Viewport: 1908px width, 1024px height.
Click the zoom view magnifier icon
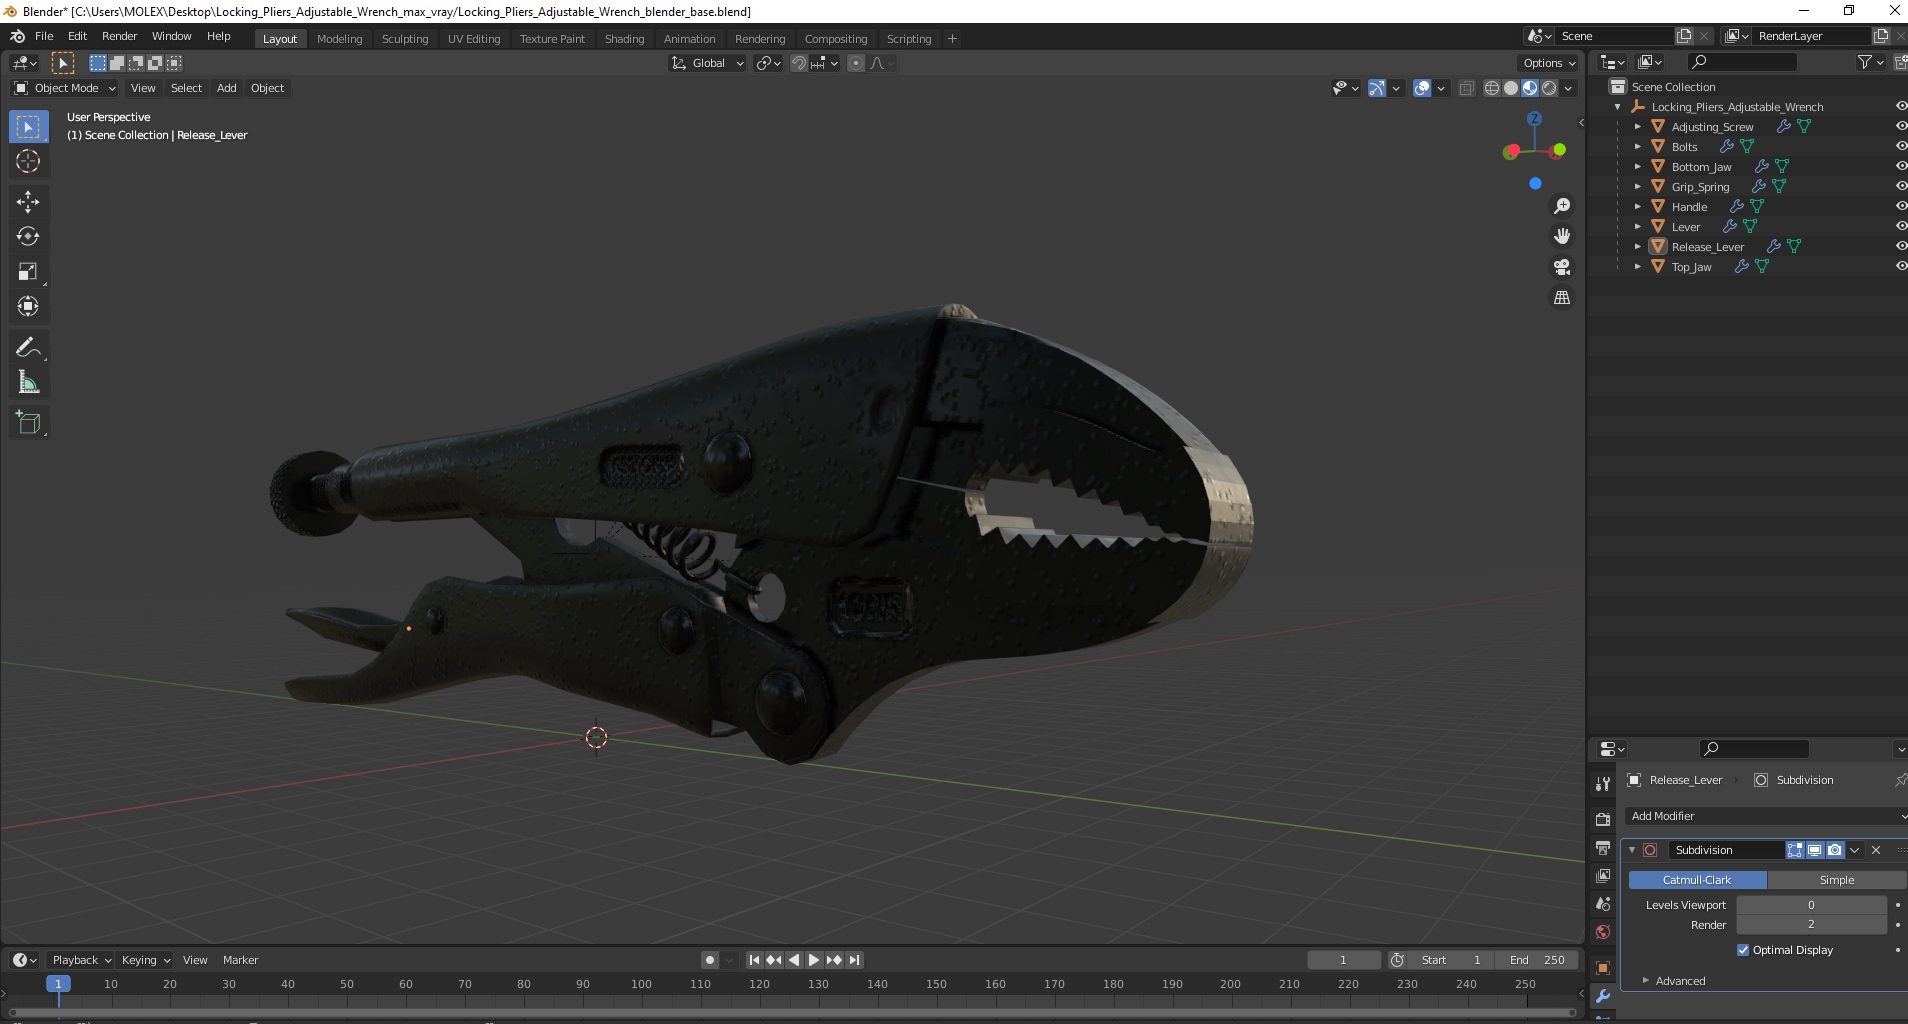coord(1561,206)
